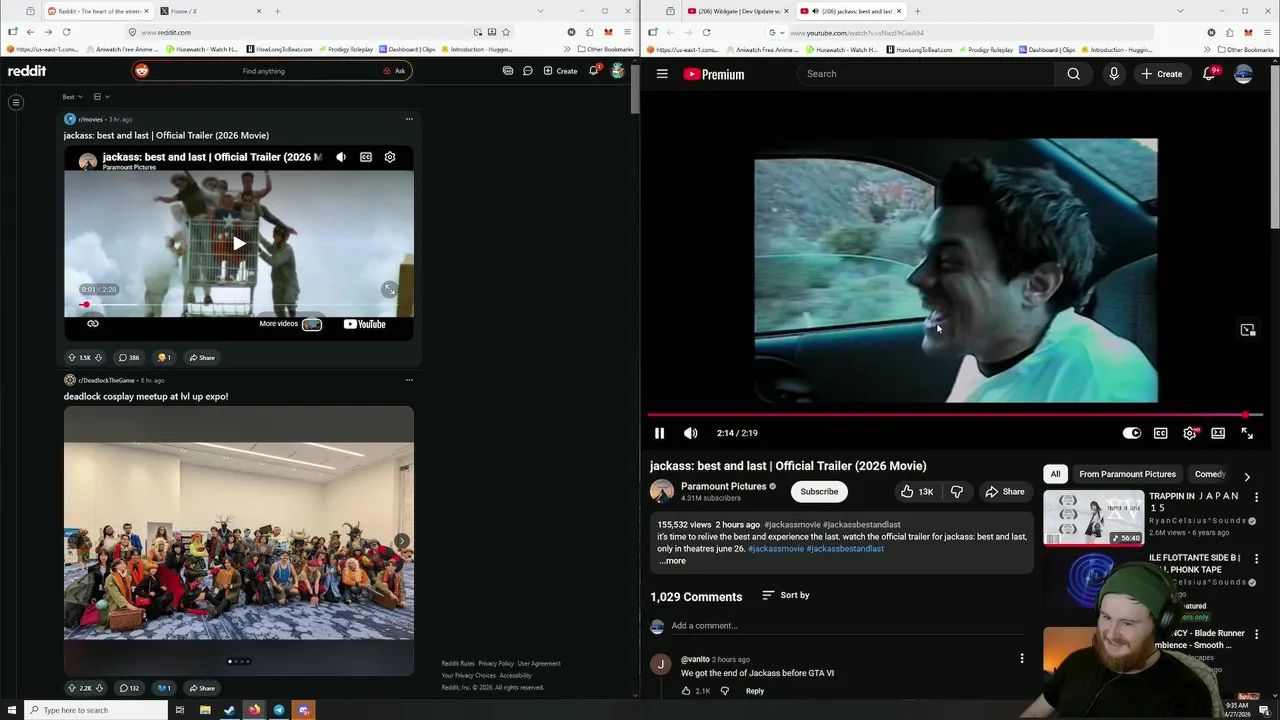Viewport: 1280px width, 720px height.
Task: Dislike the jackass trailer video
Action: (957, 492)
